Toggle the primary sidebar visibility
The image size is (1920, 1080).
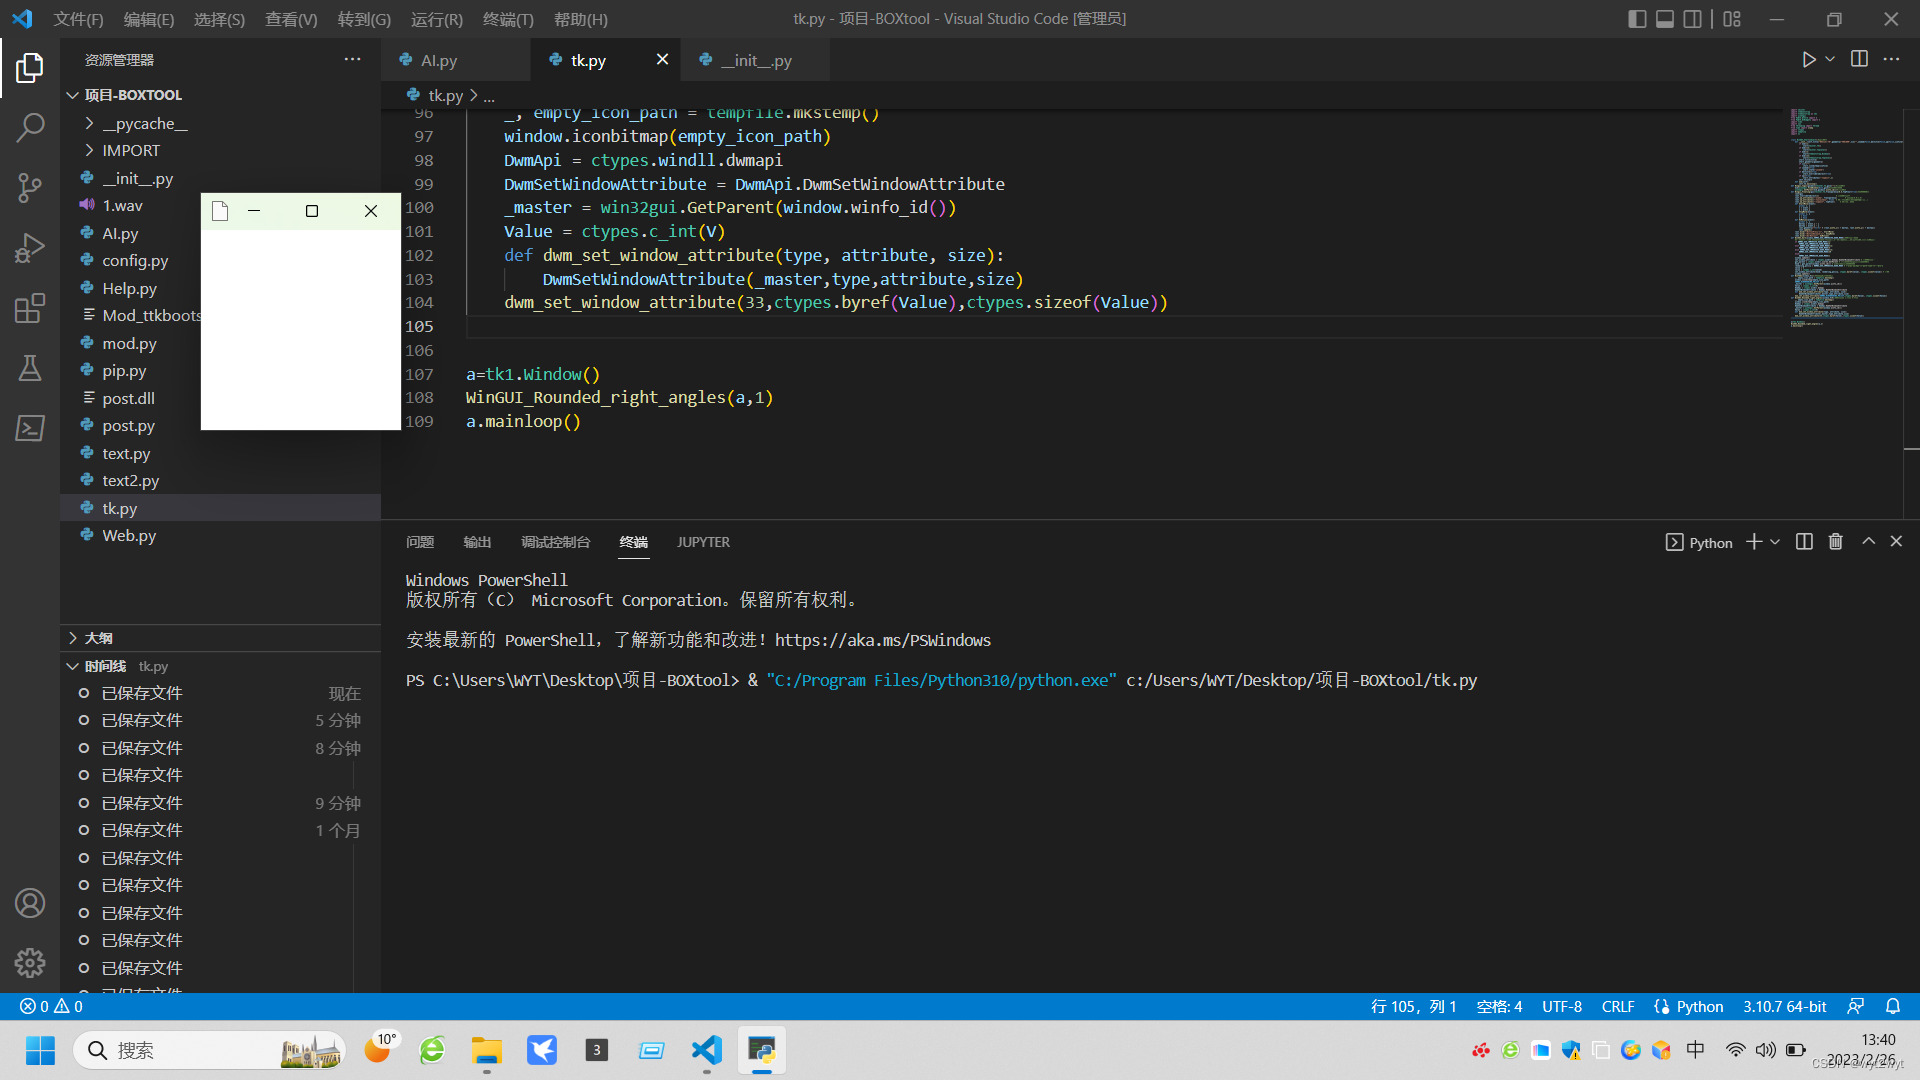point(1637,19)
